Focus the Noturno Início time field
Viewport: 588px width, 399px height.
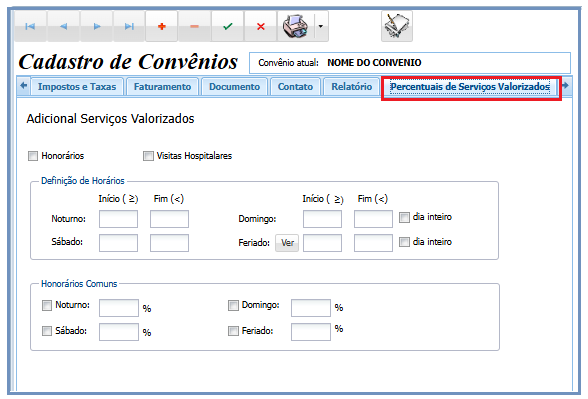point(118,219)
